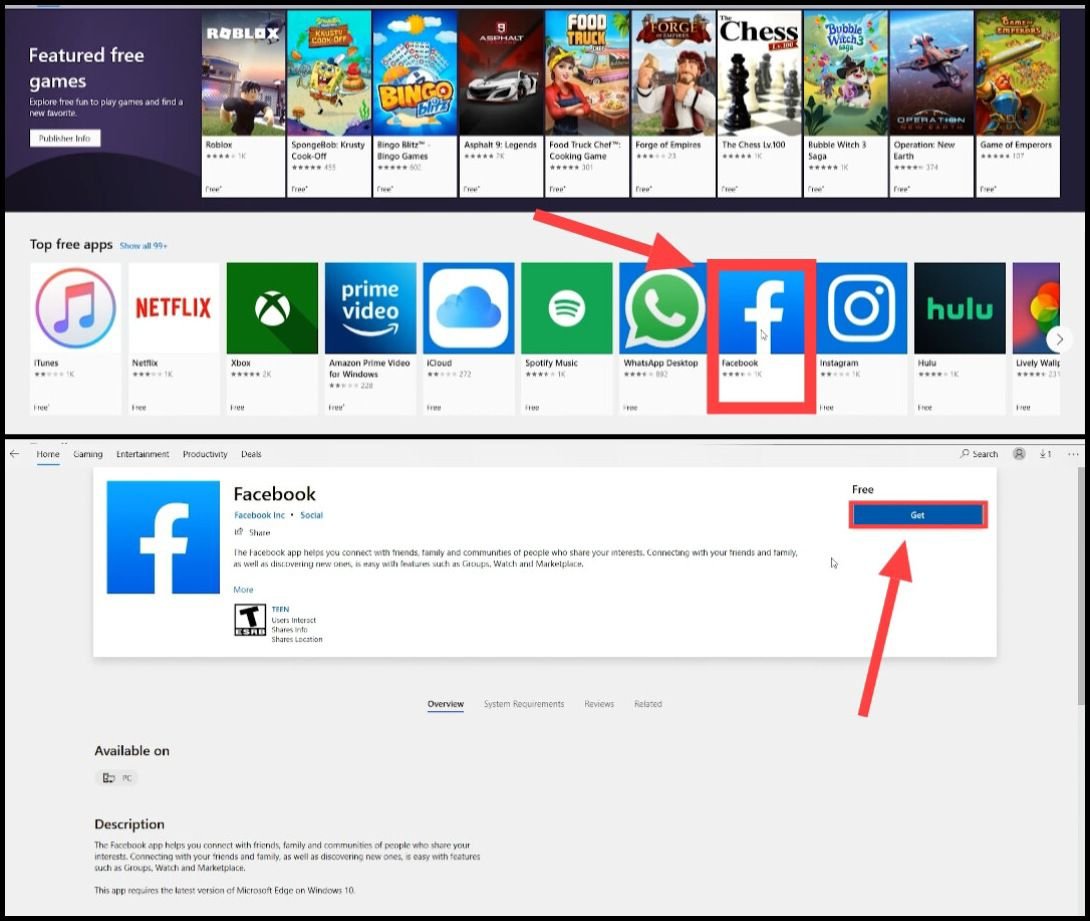Viewport: 1090px width, 921px height.
Task: Open the TEEN rating link
Action: coord(280,609)
